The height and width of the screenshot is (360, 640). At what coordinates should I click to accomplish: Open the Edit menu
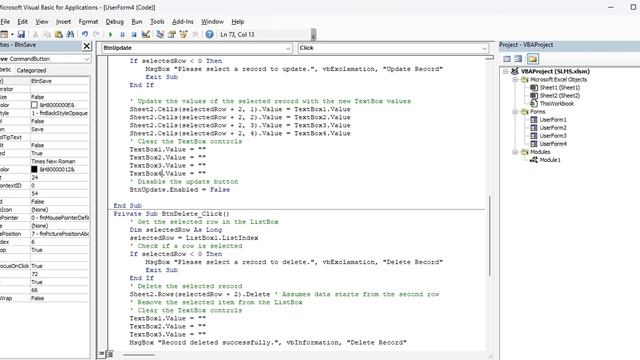tap(22, 22)
